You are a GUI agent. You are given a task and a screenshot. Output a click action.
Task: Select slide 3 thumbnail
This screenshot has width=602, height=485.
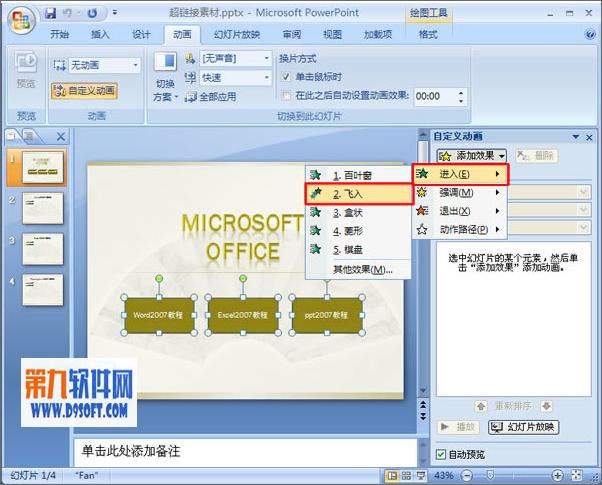[x=43, y=249]
